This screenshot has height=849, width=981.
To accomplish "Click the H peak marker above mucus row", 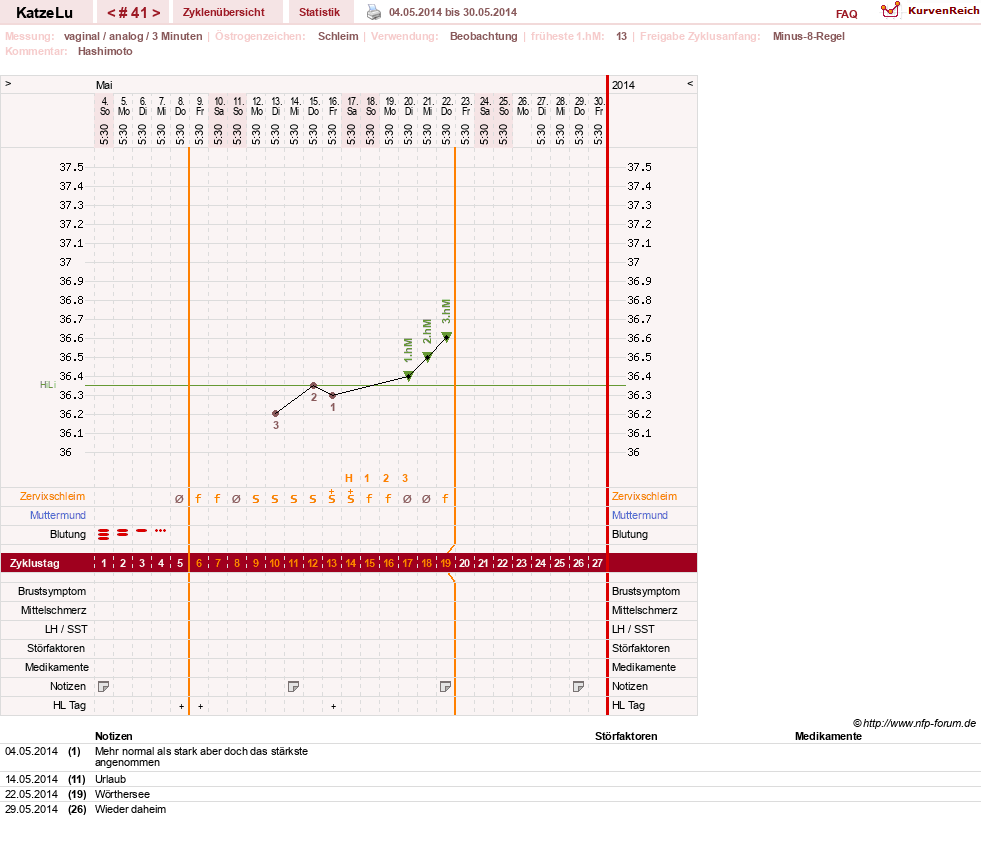I will coord(349,478).
